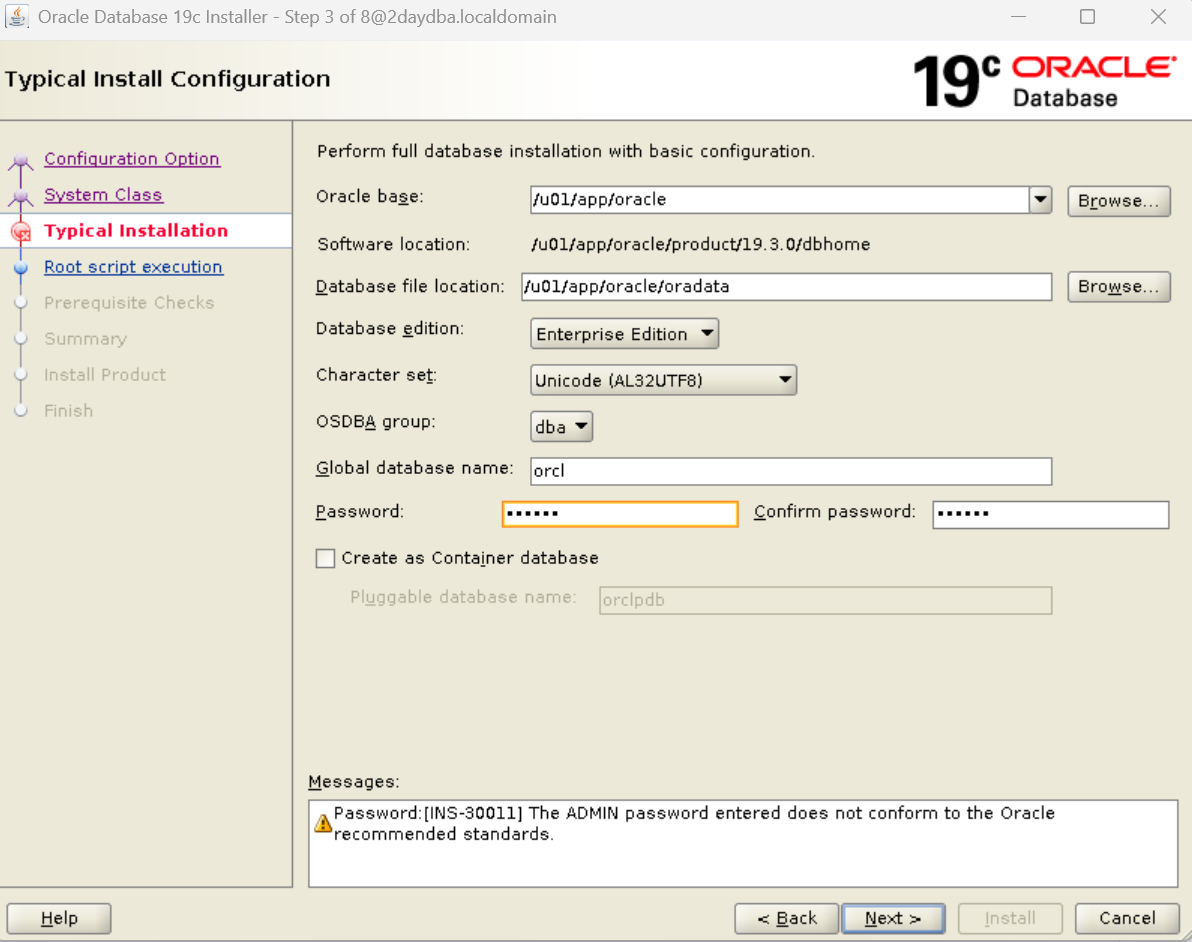1192x942 pixels.
Task: Minimize the installer window
Action: click(x=1019, y=17)
